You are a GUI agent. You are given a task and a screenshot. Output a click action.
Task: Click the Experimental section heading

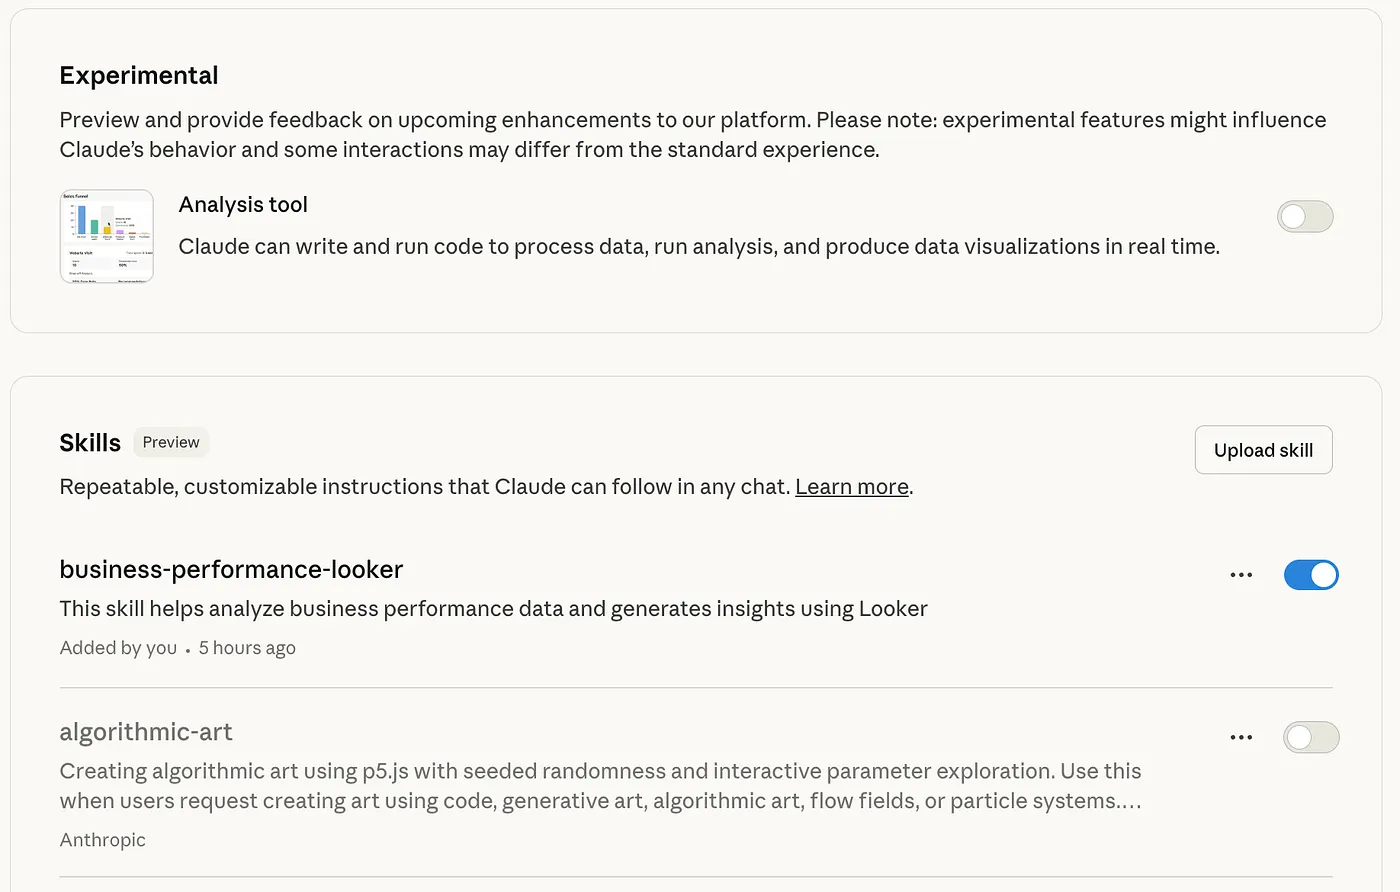tap(138, 75)
